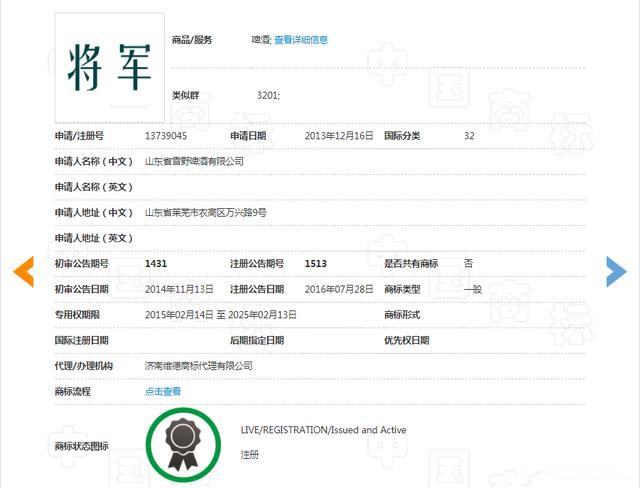The image size is (640, 488).
Task: Open the 将军 trademark image
Action: [x=109, y=66]
